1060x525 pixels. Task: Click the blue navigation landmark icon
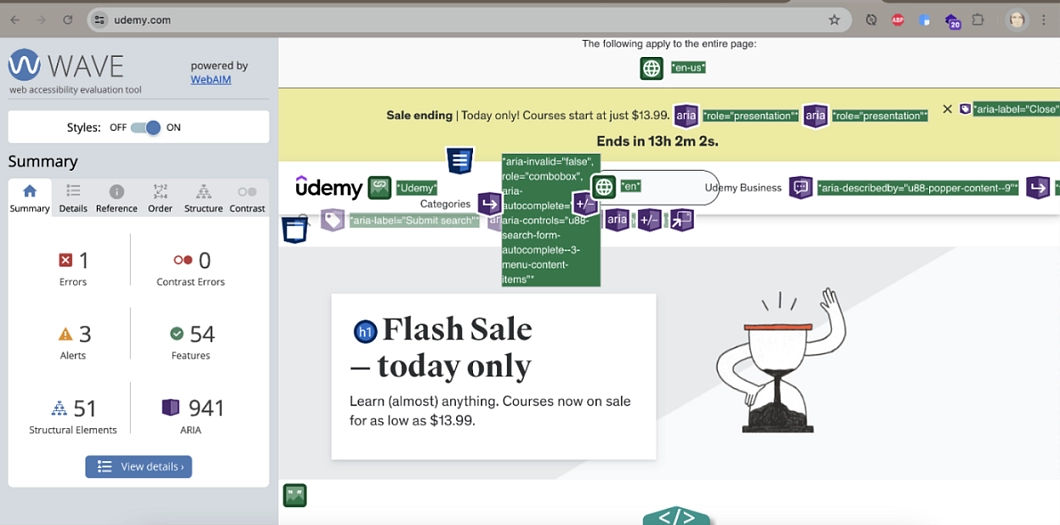pos(460,161)
